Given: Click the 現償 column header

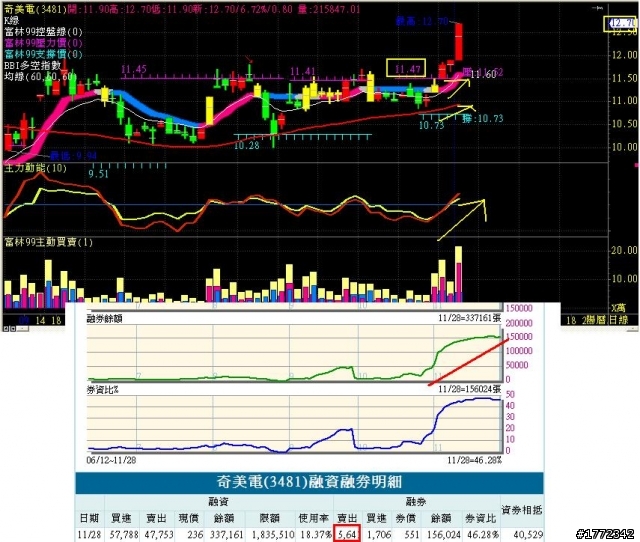Looking at the screenshot, I should pos(189,518).
